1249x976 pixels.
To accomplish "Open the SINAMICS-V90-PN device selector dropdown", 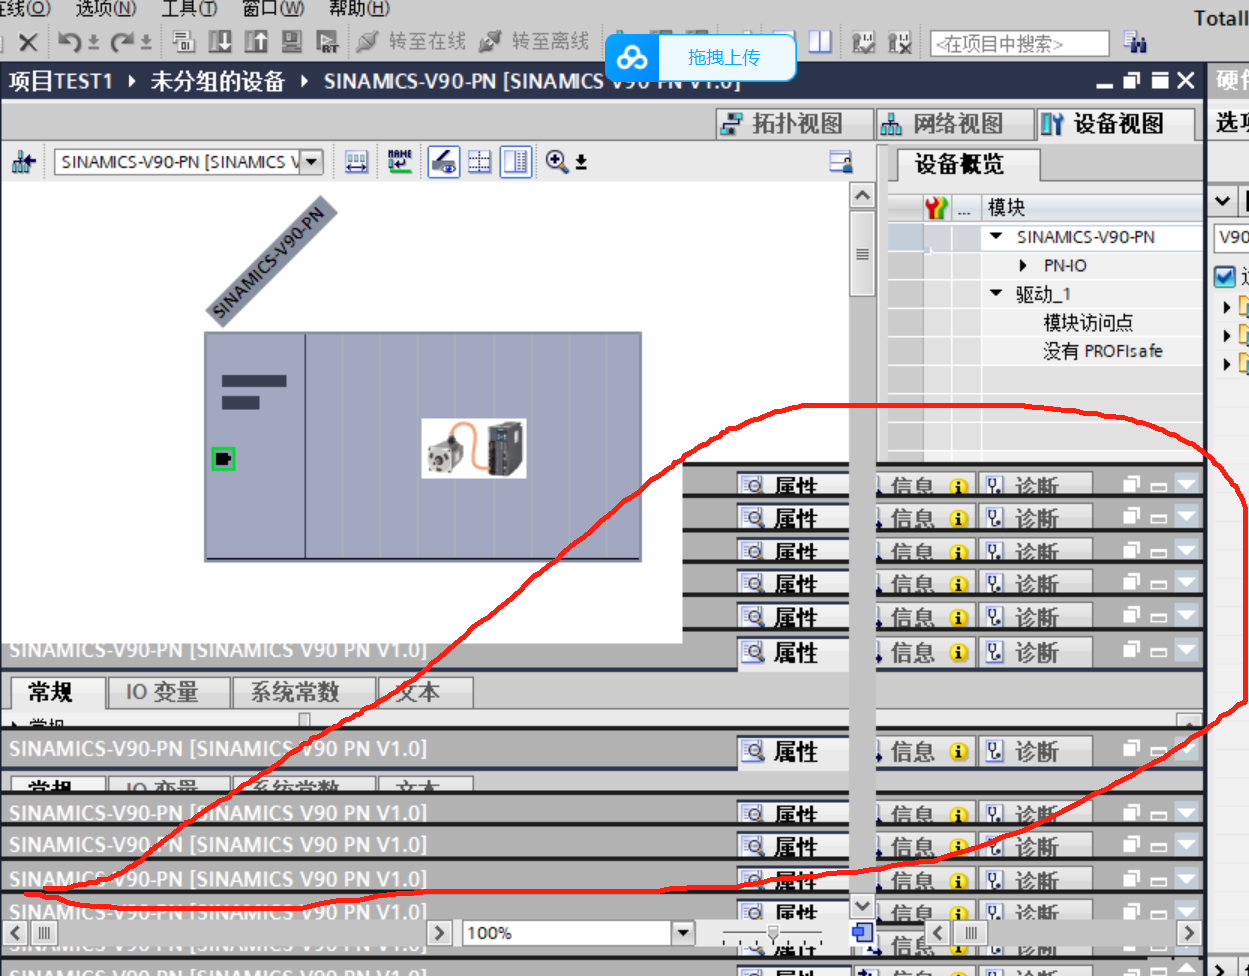I will (312, 162).
